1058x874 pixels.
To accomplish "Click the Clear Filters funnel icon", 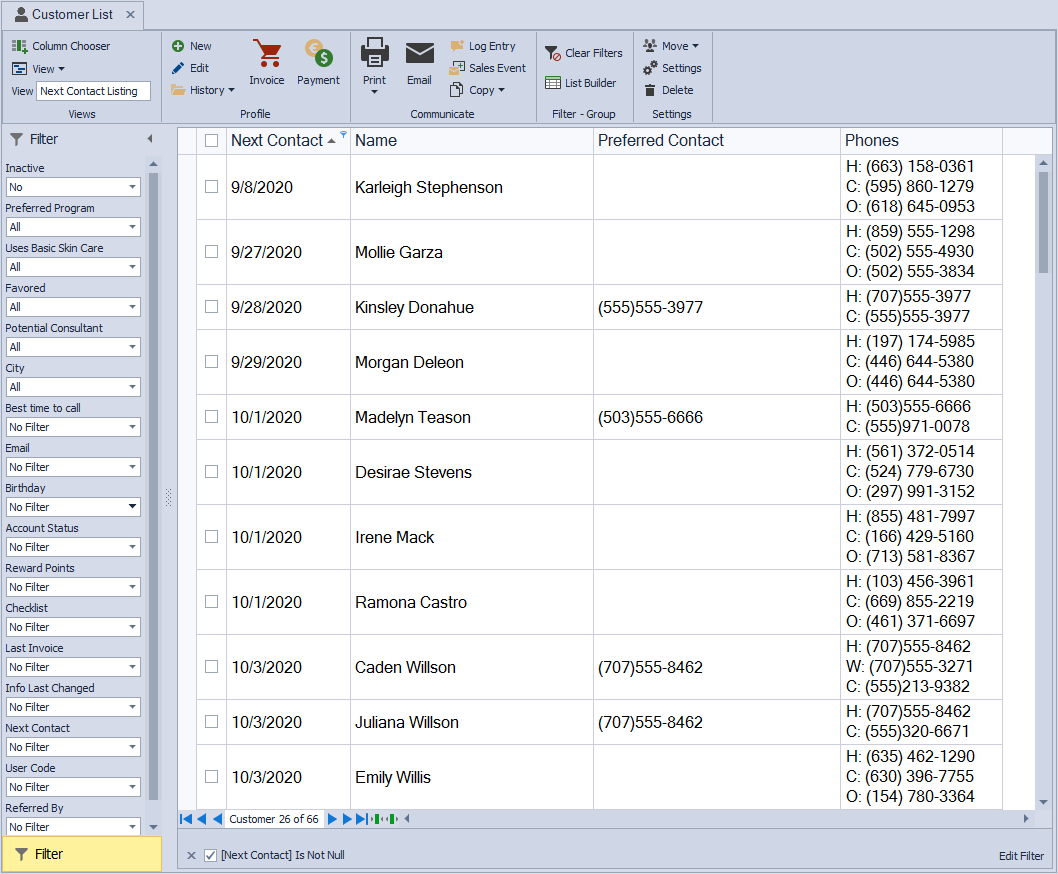I will pos(553,53).
